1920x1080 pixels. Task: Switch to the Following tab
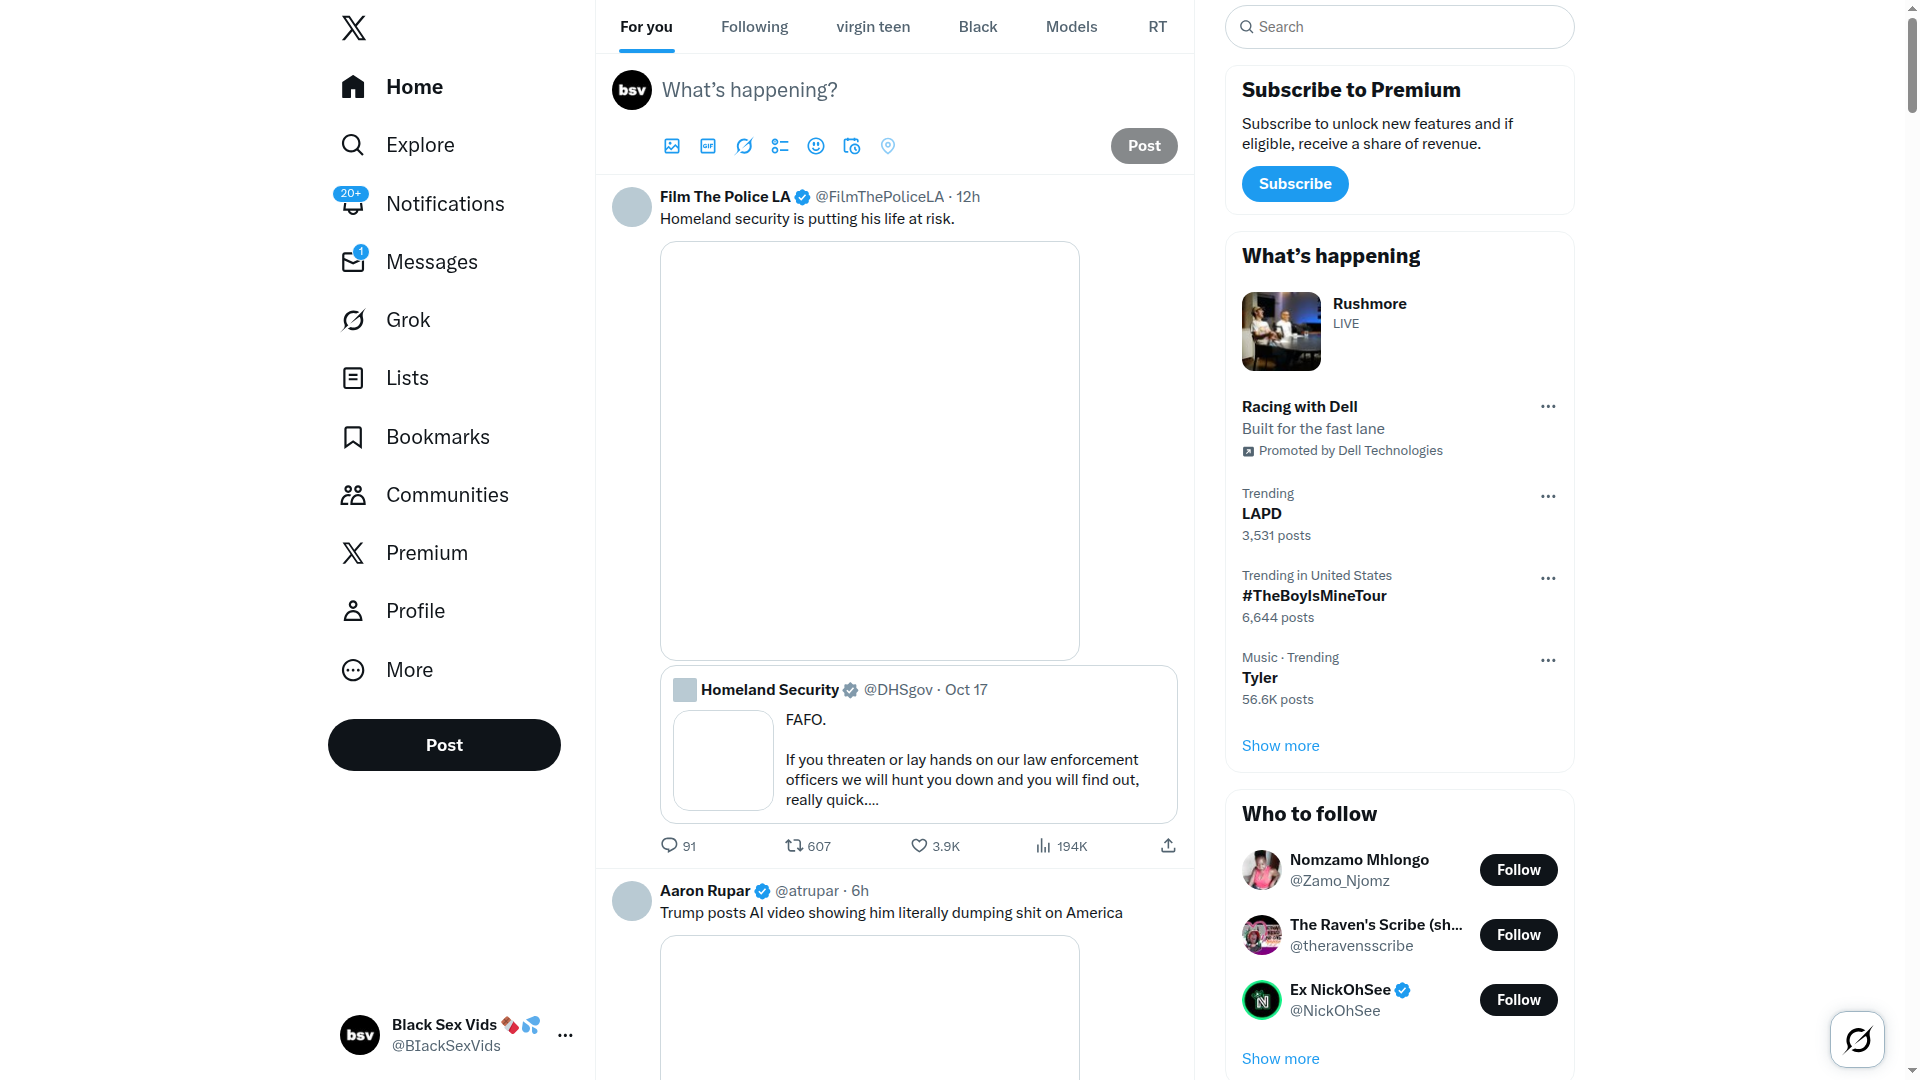click(x=754, y=27)
